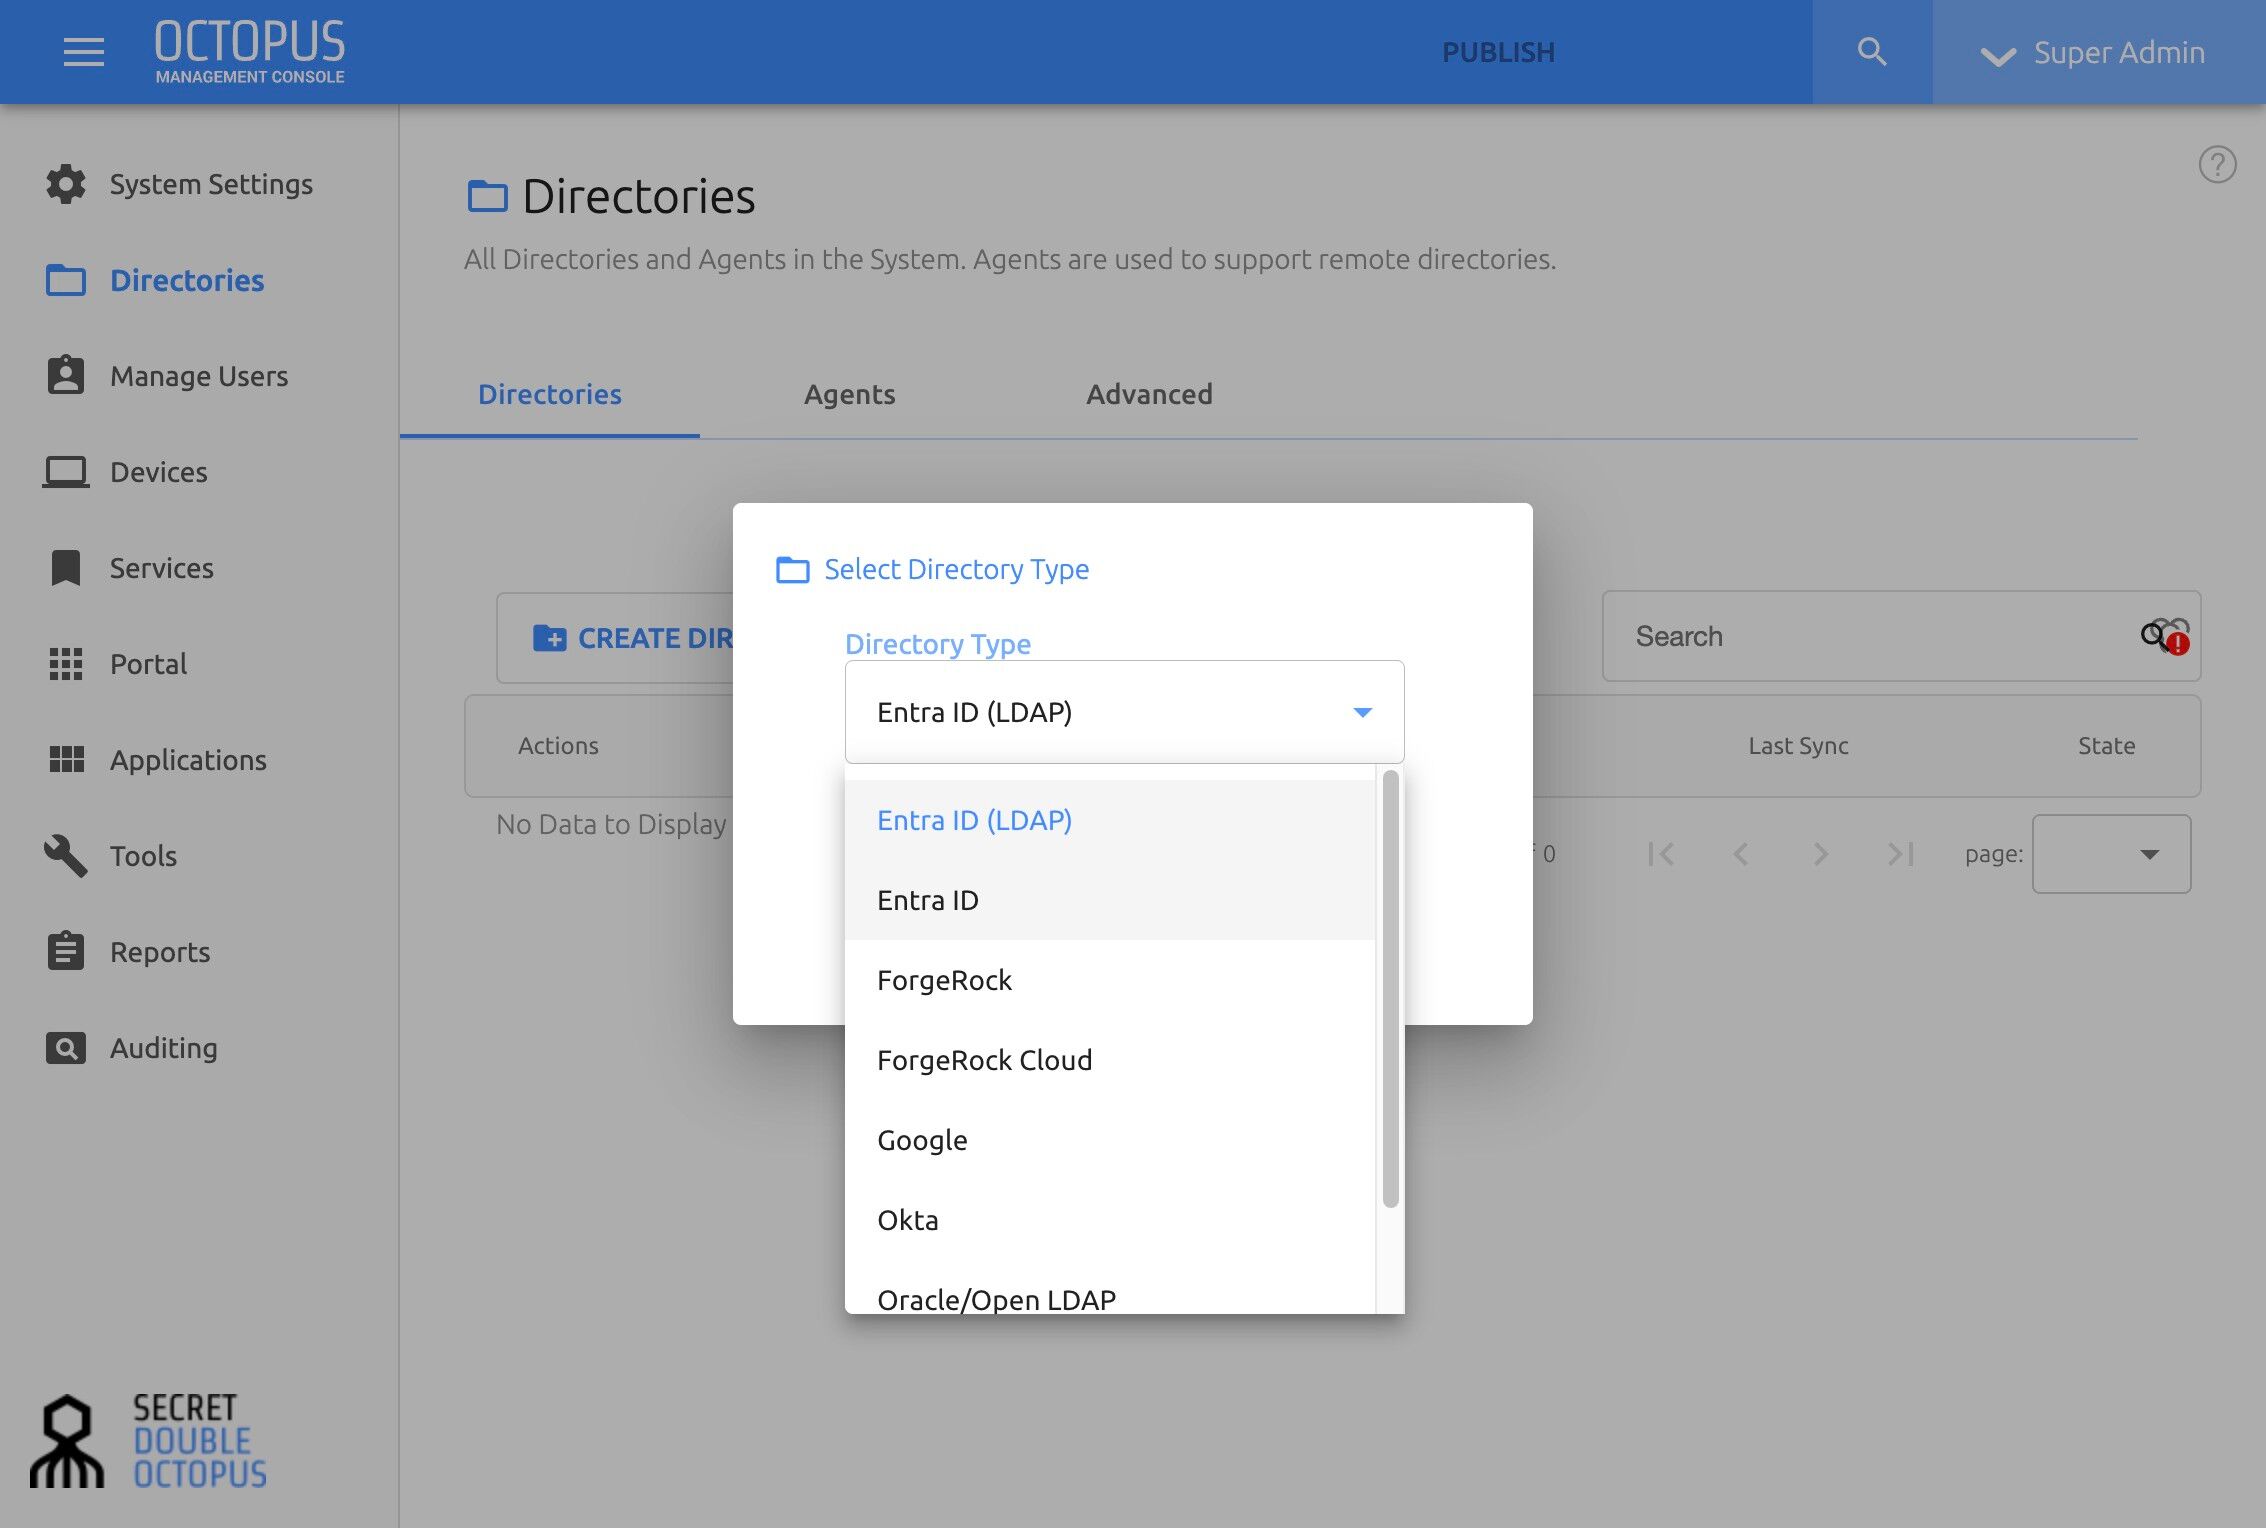Click the Applications tiles icon
2266x1528 pixels.
pos(66,759)
